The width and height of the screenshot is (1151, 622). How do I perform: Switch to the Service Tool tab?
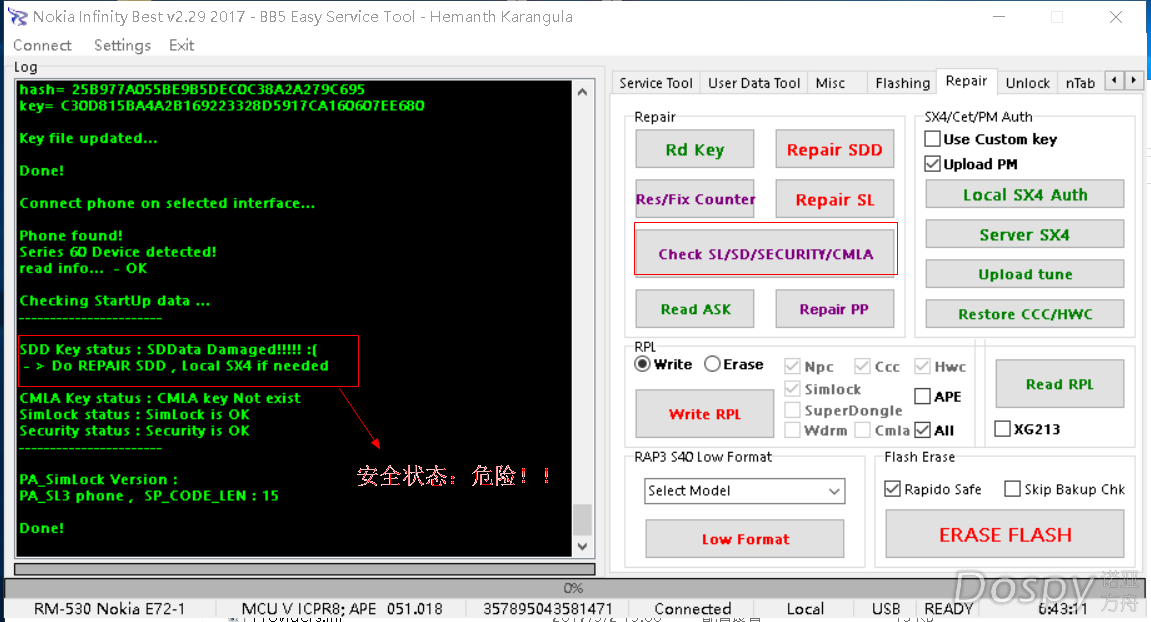[x=656, y=83]
